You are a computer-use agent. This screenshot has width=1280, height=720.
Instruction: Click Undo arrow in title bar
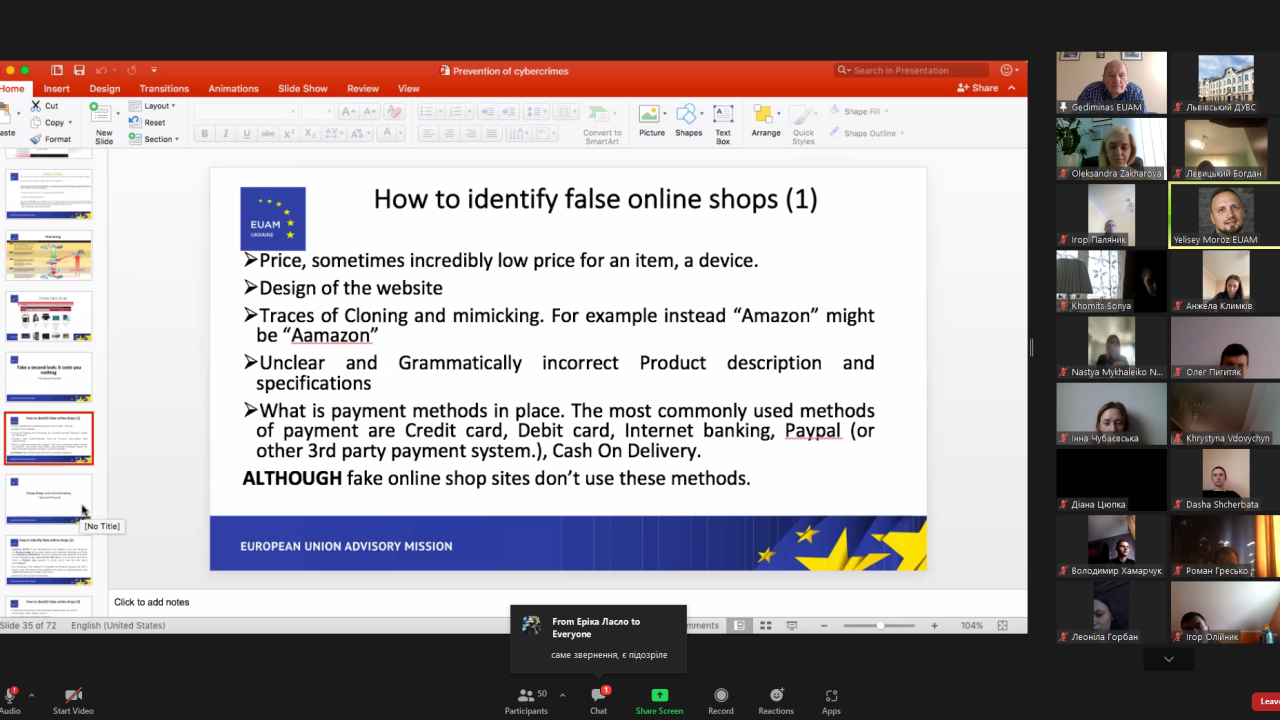(x=101, y=70)
